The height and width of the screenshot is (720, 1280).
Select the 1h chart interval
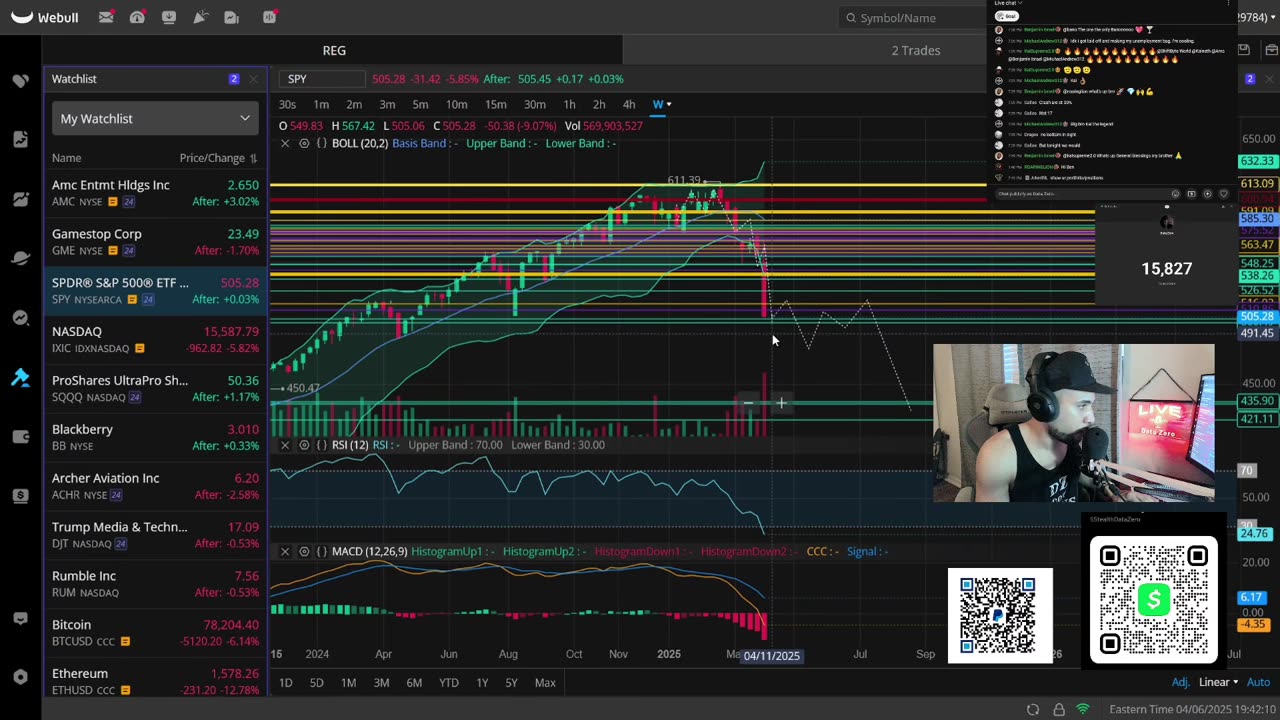pos(569,104)
